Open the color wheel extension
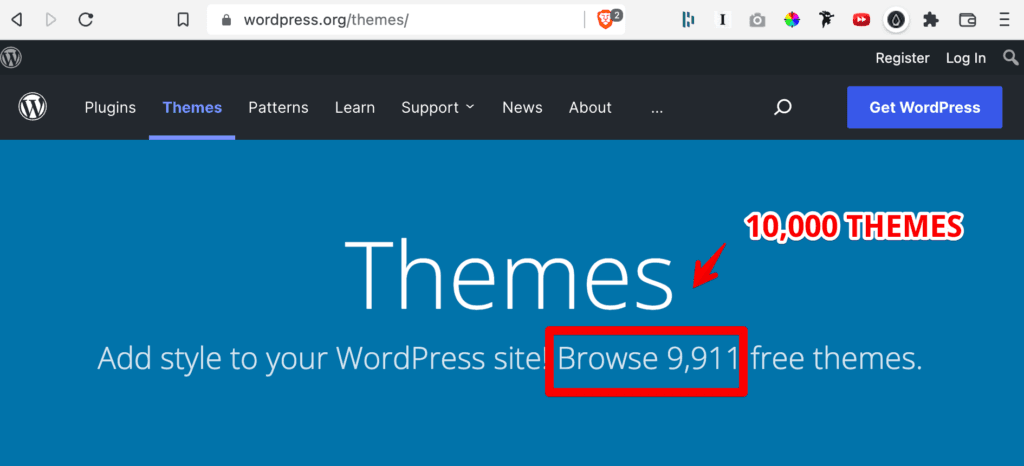This screenshot has height=466, width=1024. click(x=792, y=20)
